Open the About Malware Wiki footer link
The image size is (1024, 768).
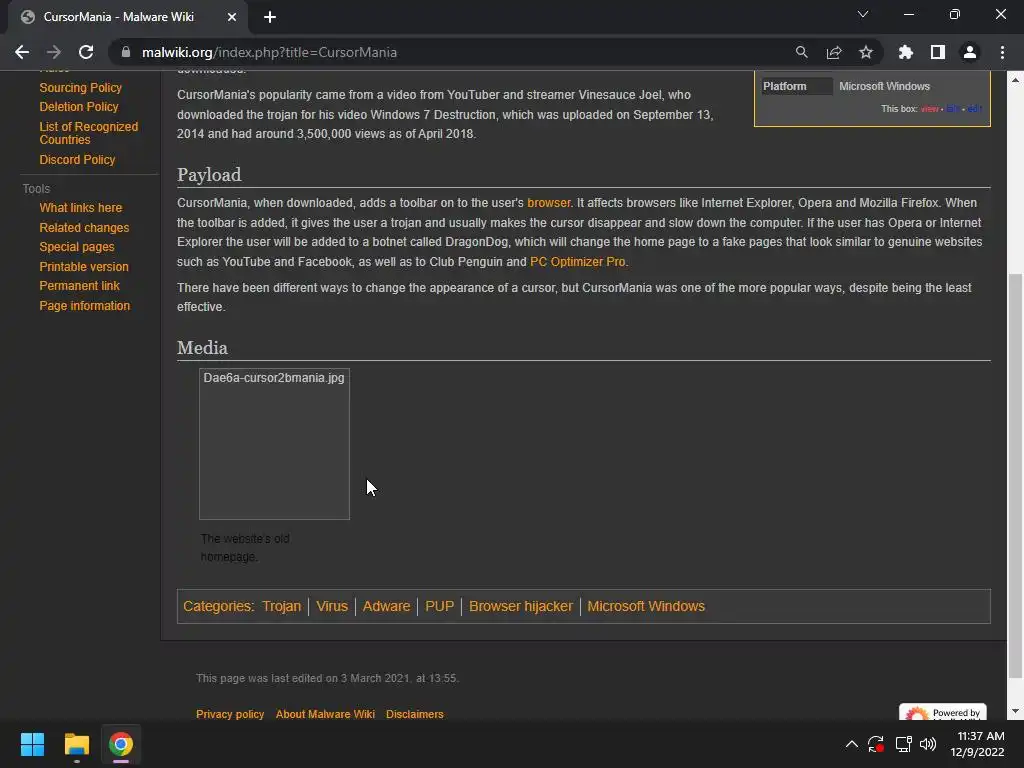coord(325,714)
